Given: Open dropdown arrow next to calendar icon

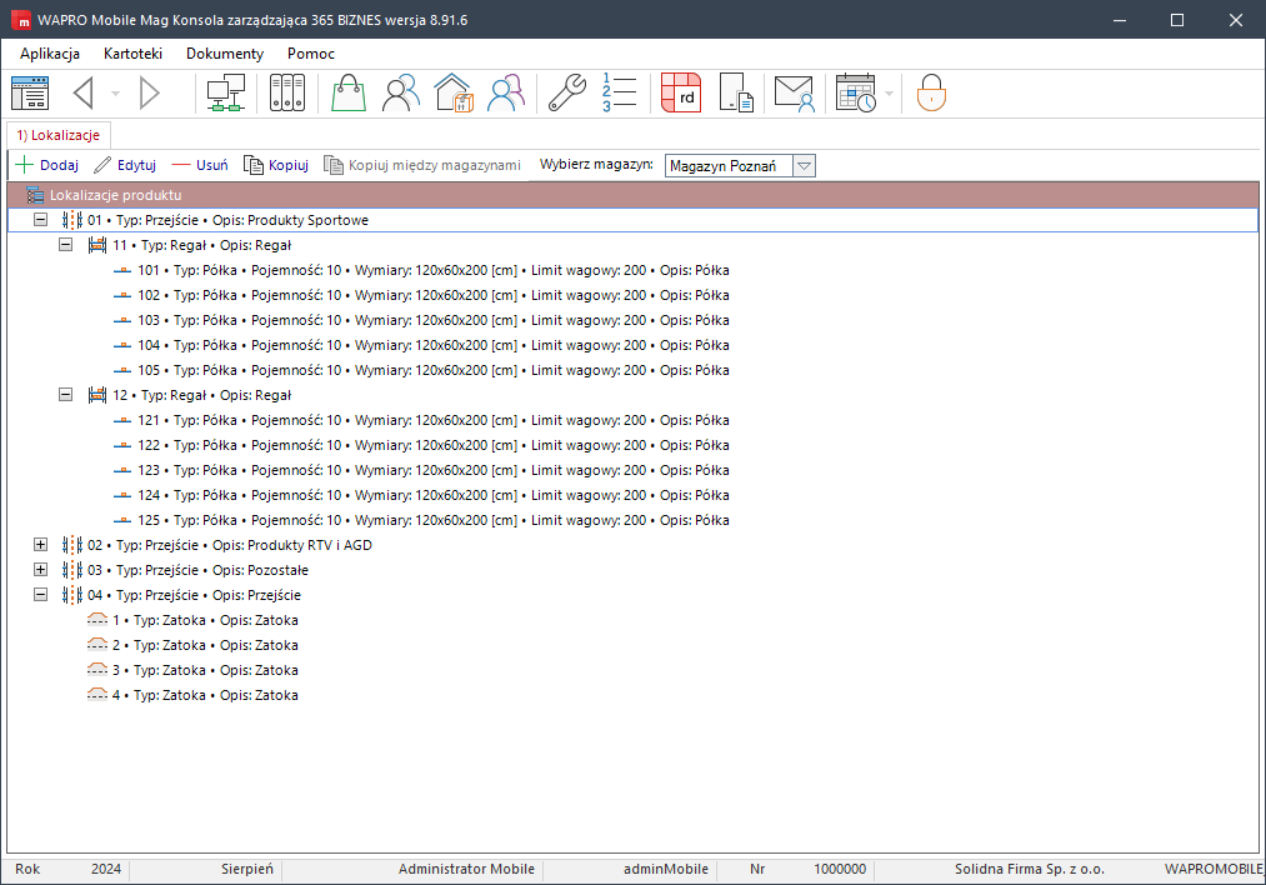Looking at the screenshot, I should tap(889, 94).
